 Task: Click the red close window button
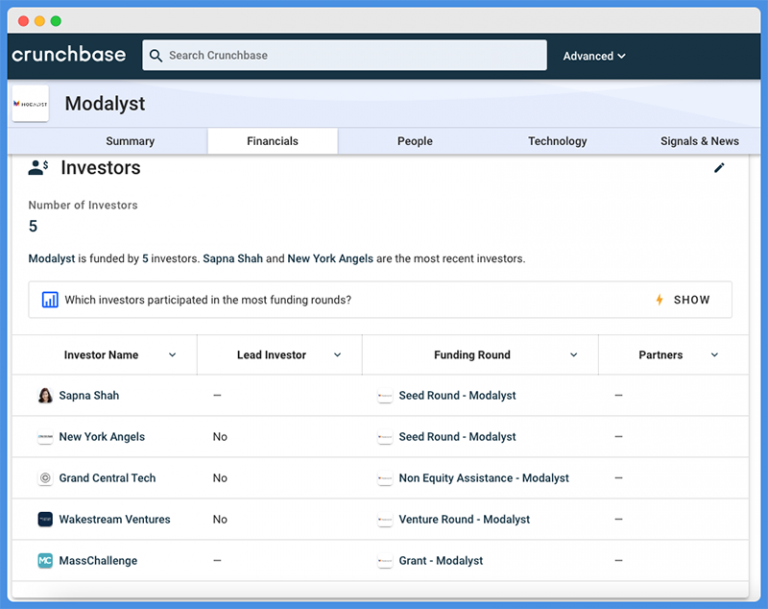23,21
